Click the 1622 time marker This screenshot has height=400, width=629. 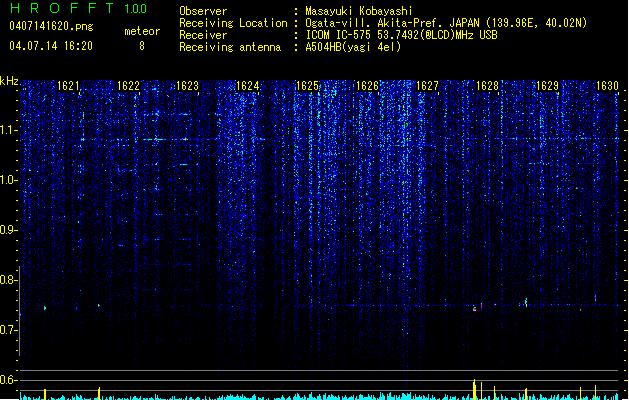128,86
